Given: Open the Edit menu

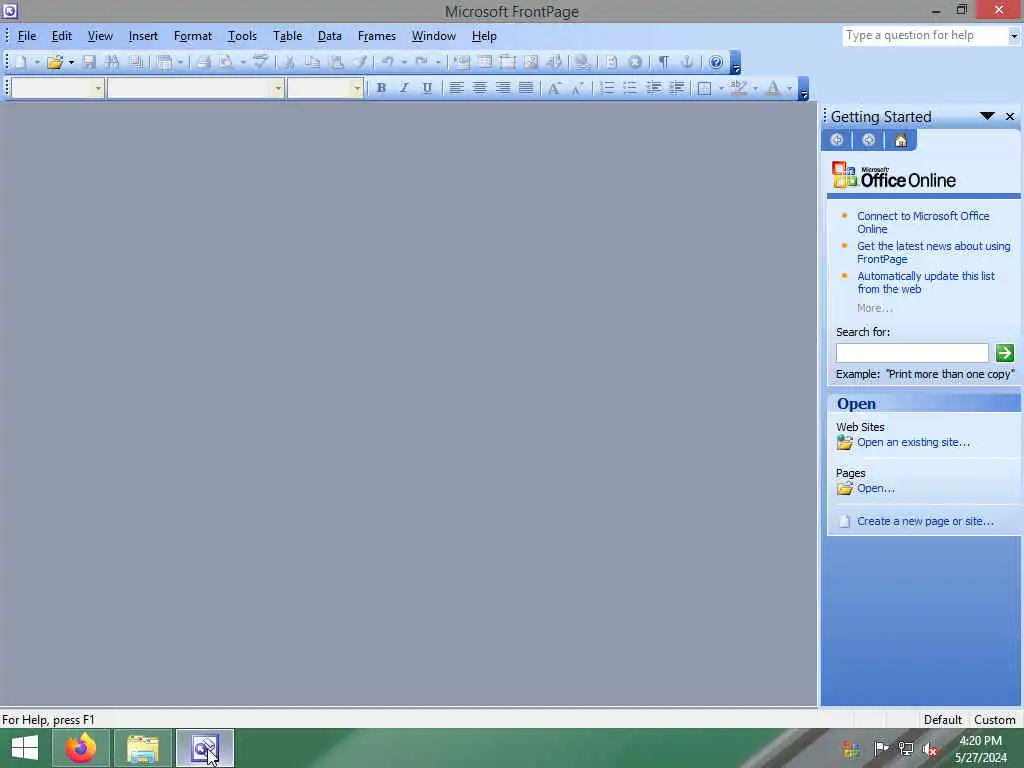Looking at the screenshot, I should pos(62,36).
